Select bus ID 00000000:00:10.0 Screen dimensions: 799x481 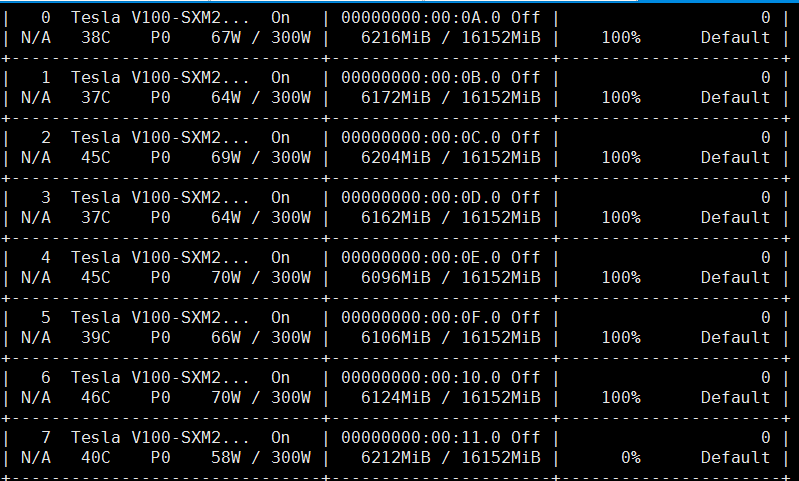421,379
